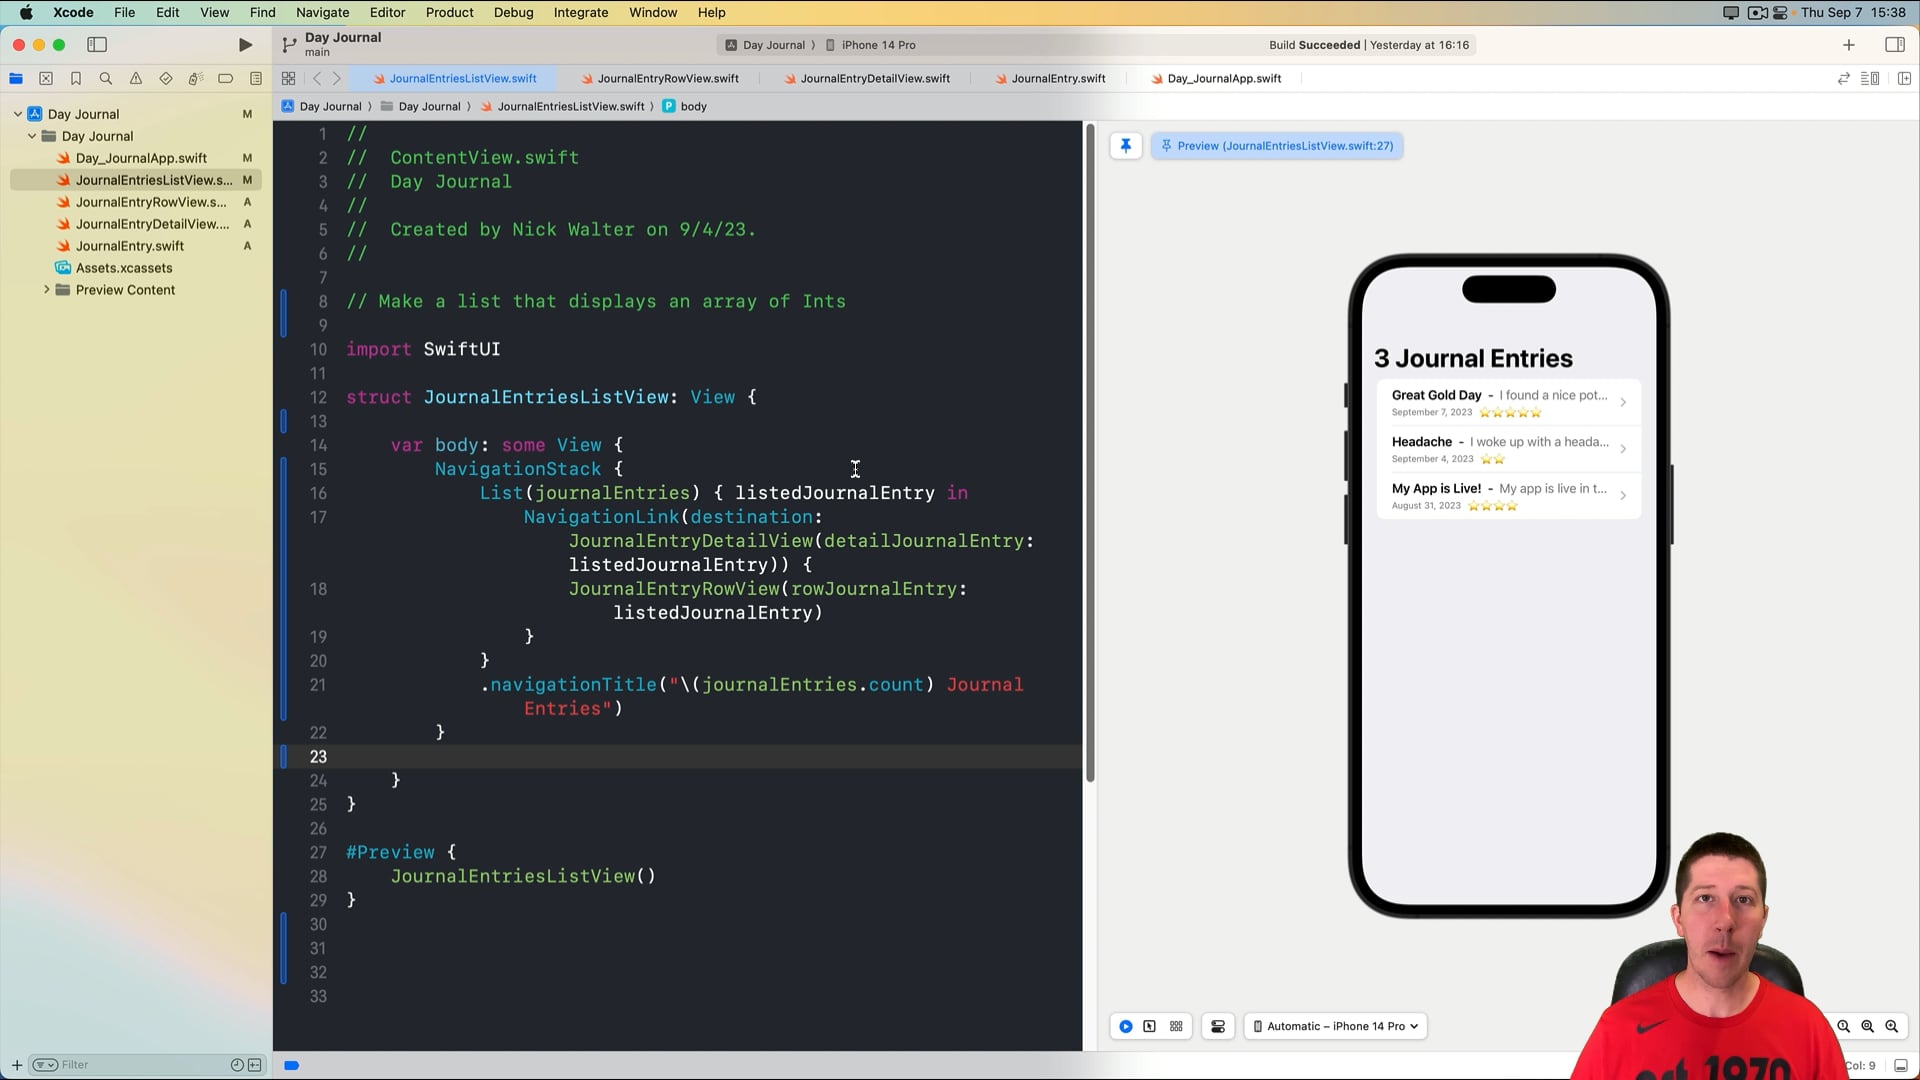Zoom in the preview canvas
This screenshot has width=1920, height=1080.
[1892, 1026]
